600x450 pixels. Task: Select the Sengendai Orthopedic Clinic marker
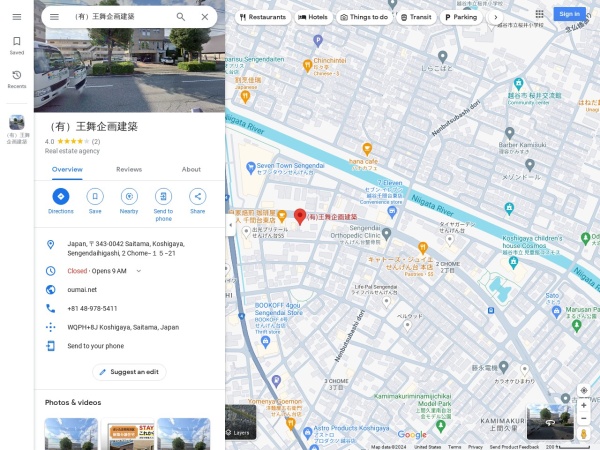386,233
